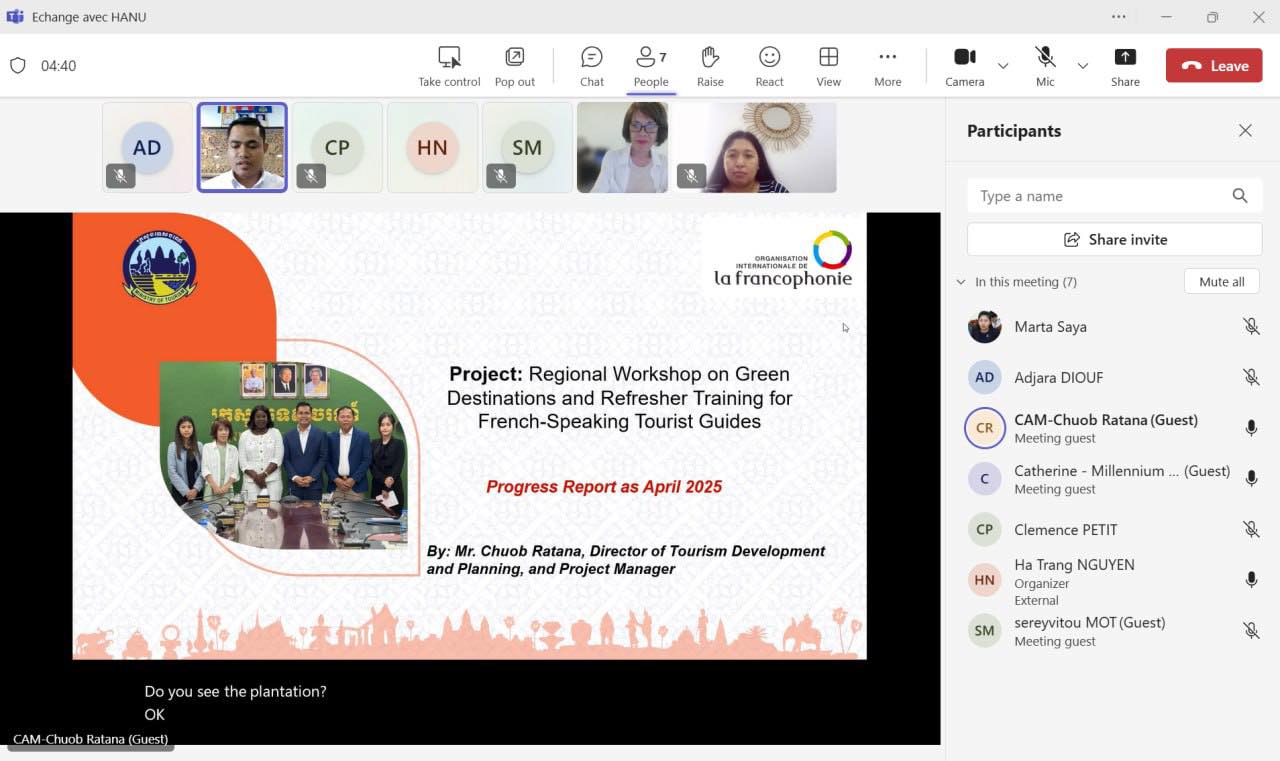Pop out the shared content
Screen dimensions: 1280x761
514,66
